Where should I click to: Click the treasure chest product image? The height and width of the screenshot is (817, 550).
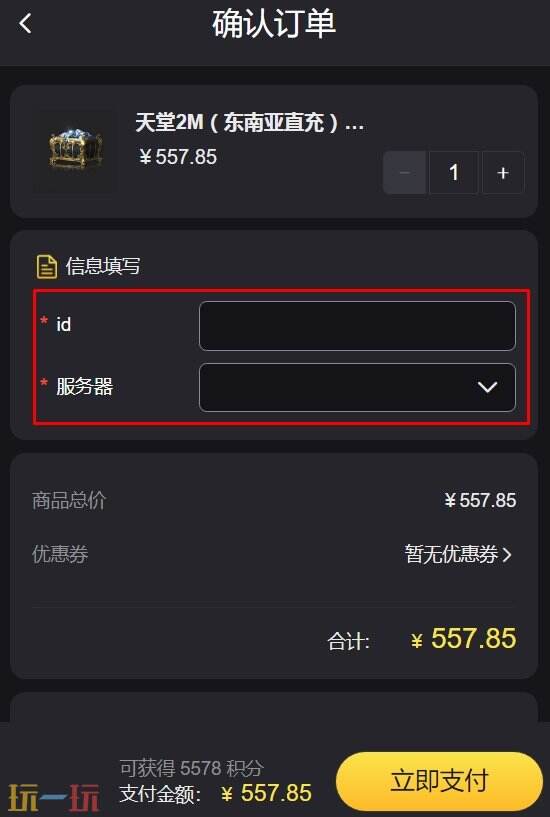pos(76,152)
